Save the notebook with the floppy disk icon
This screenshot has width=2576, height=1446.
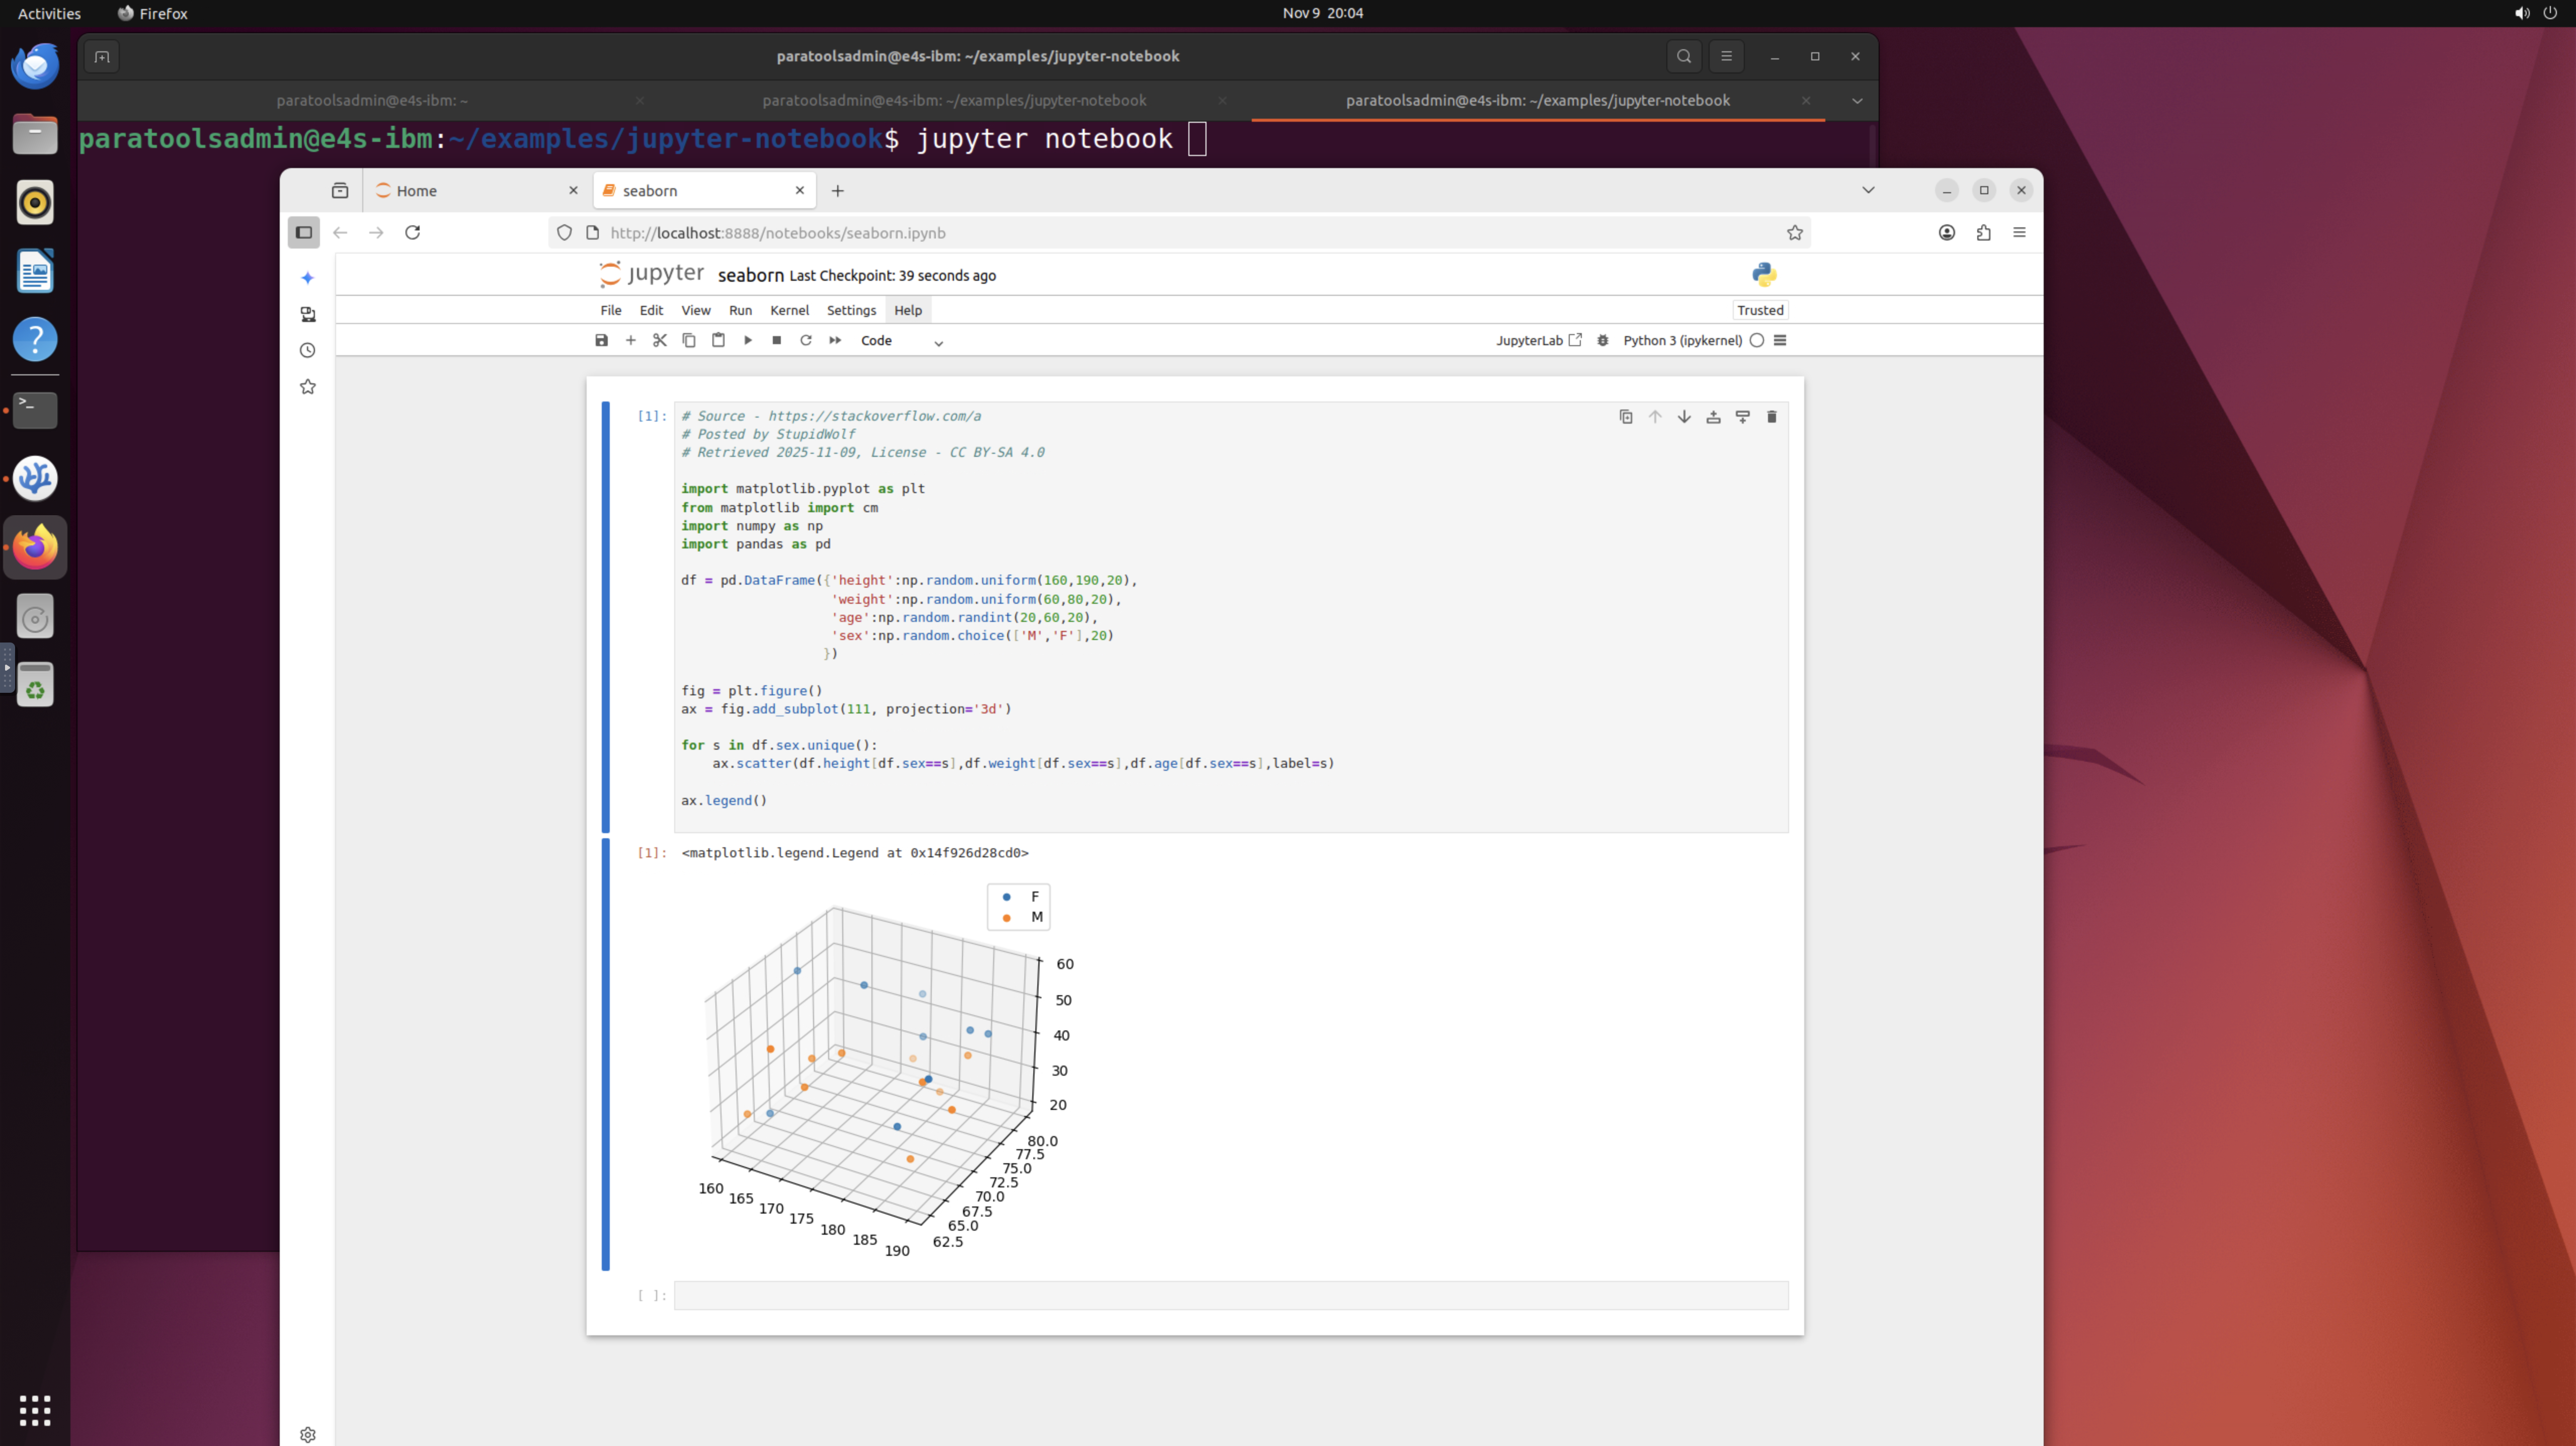coord(601,340)
